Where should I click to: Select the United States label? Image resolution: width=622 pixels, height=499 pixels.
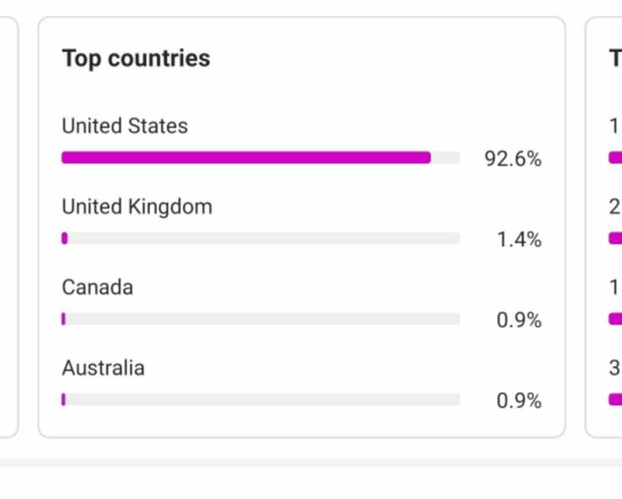[125, 126]
